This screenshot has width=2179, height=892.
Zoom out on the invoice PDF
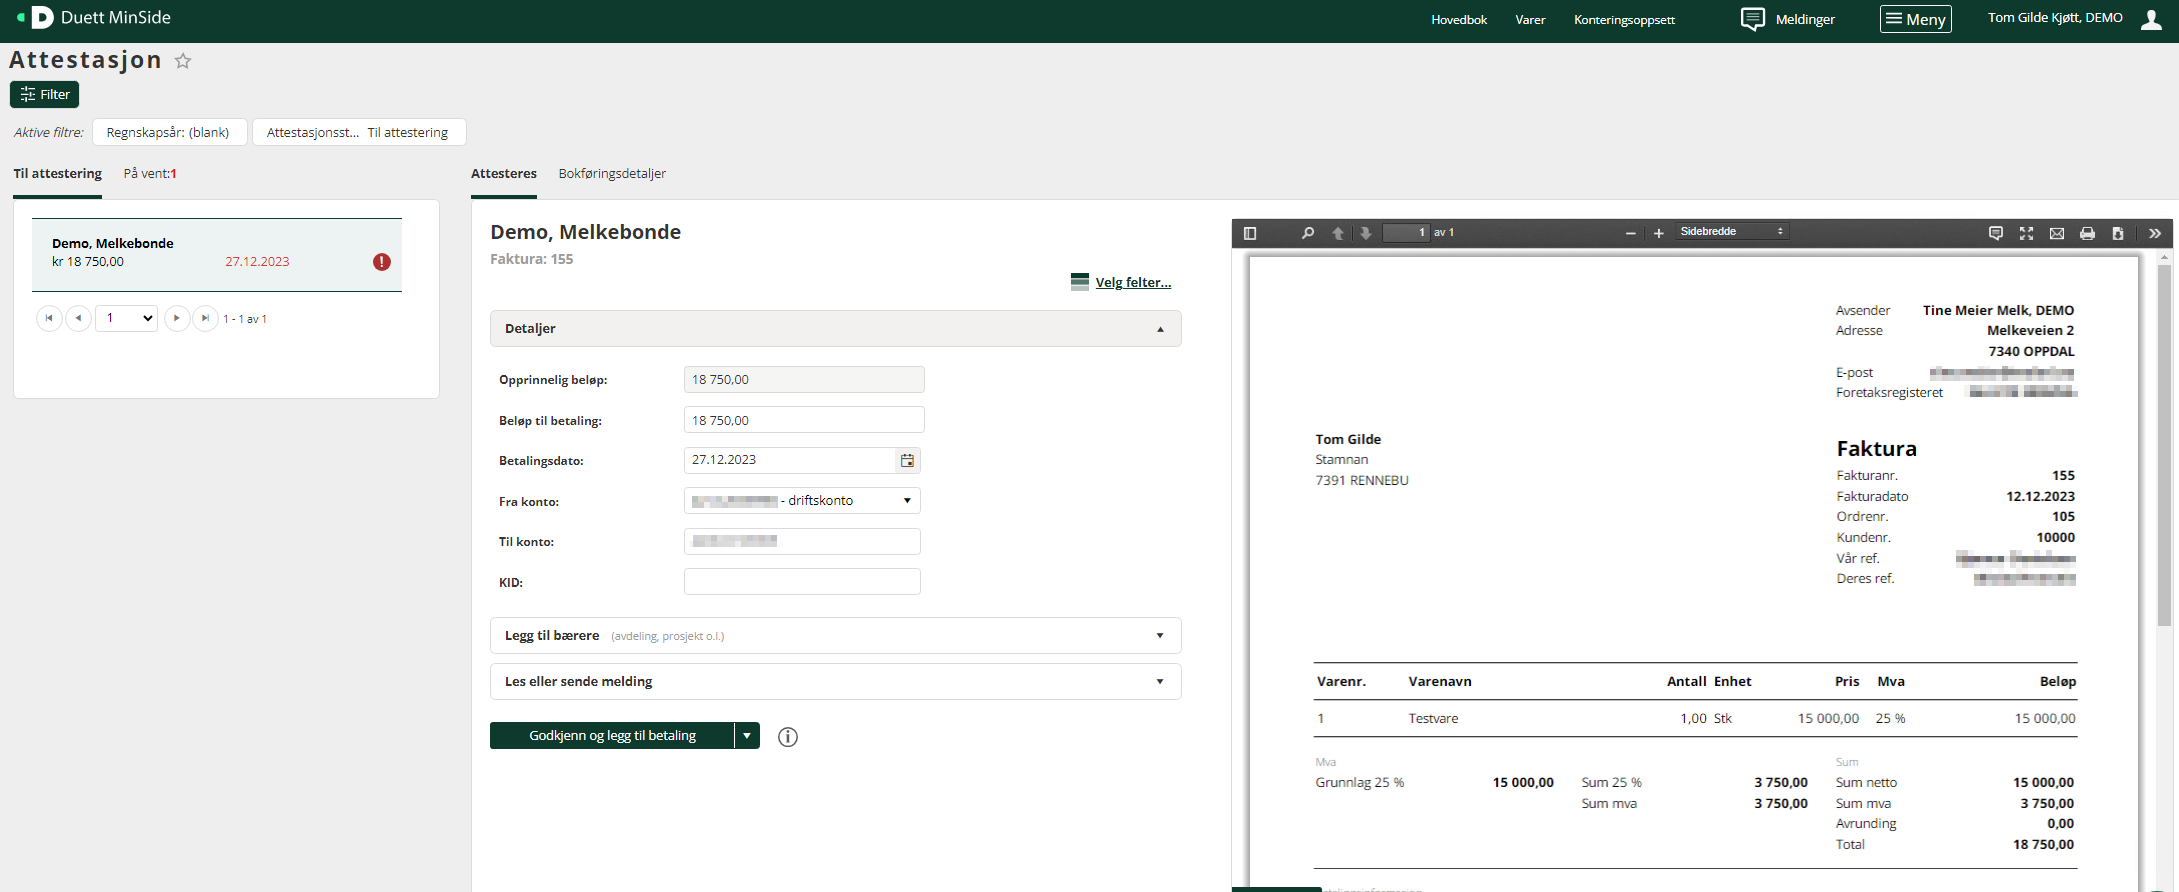point(1630,233)
